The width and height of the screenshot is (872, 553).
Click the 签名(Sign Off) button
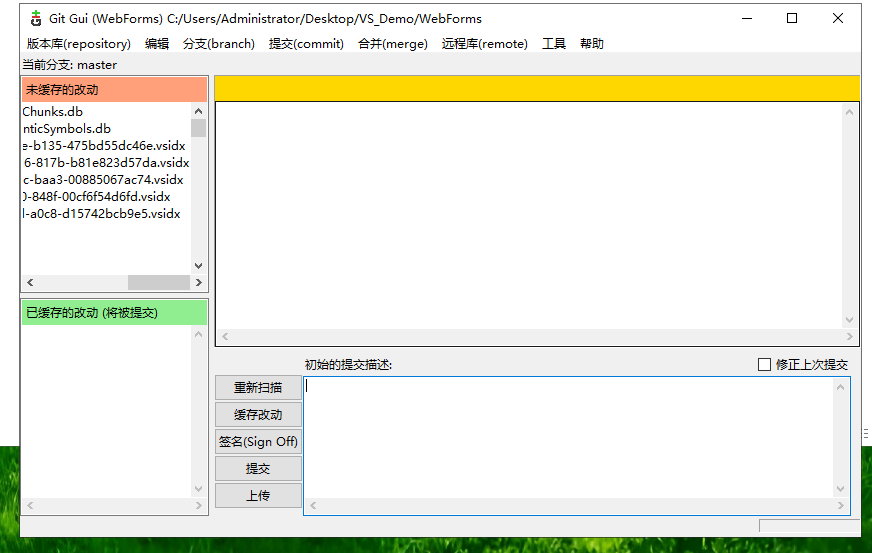click(258, 442)
